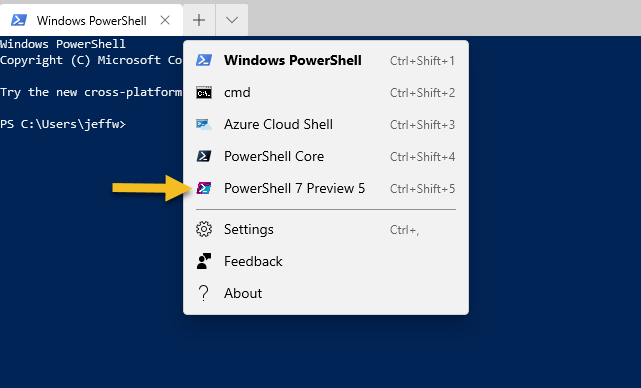Click 'Windows PowerShell' first terminal output line

[63, 44]
